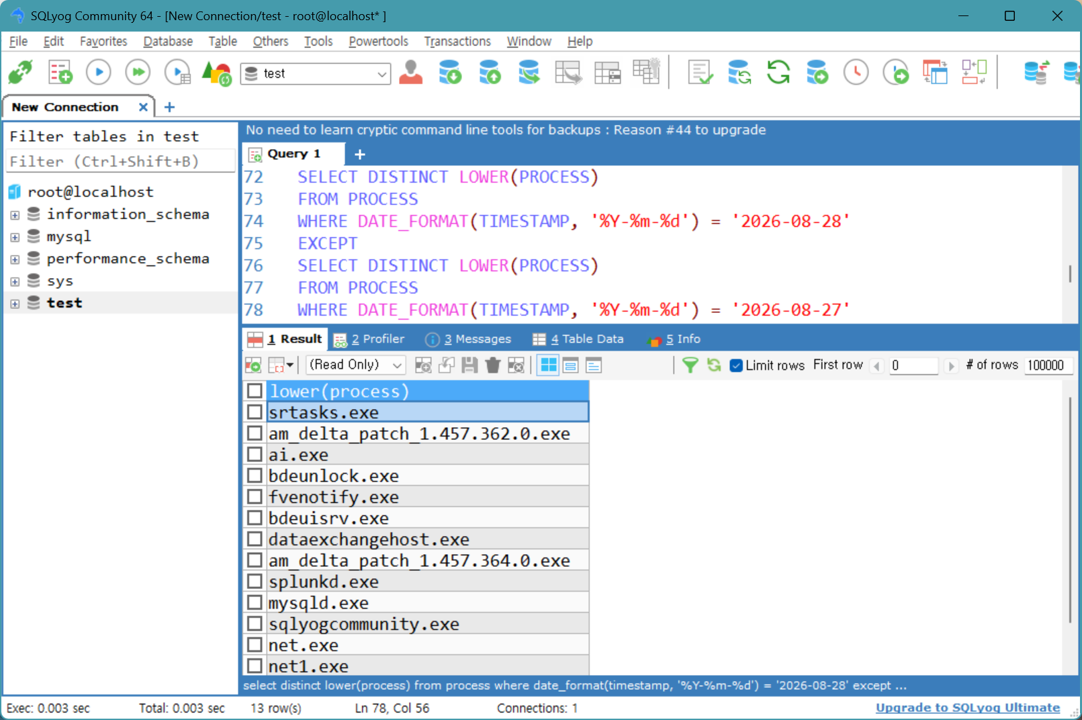
Task: Open the export options dropdown arrow
Action: tap(290, 364)
